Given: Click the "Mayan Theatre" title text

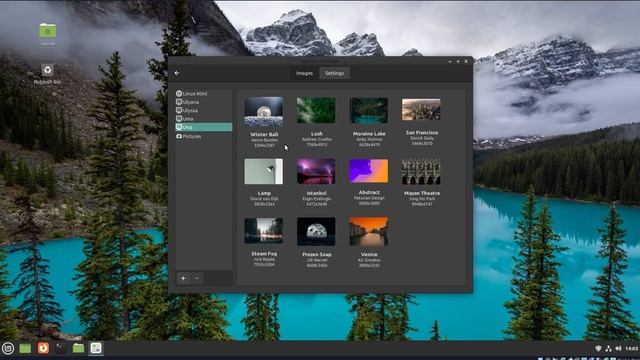Looking at the screenshot, I should coord(422,193).
